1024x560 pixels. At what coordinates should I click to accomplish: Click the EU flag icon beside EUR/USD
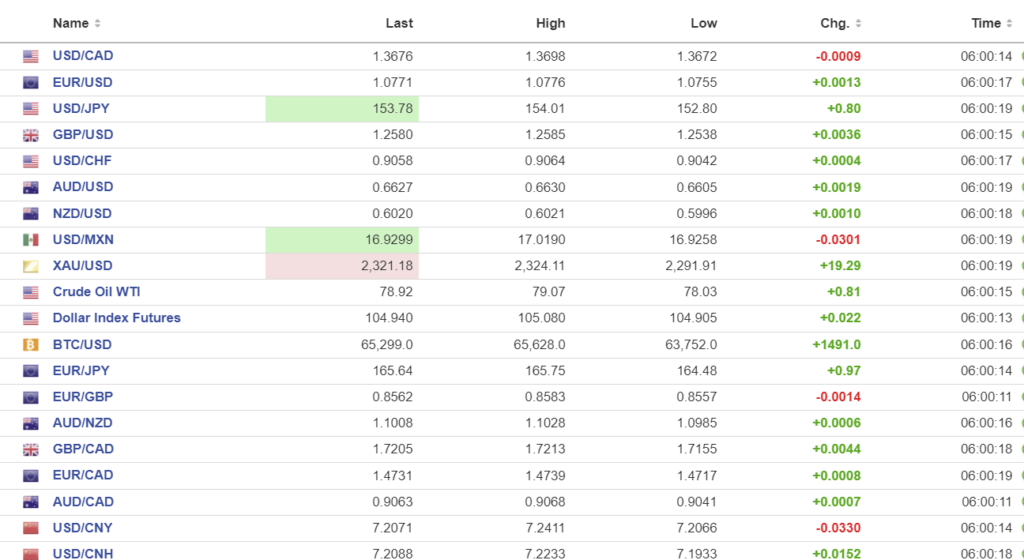click(30, 83)
